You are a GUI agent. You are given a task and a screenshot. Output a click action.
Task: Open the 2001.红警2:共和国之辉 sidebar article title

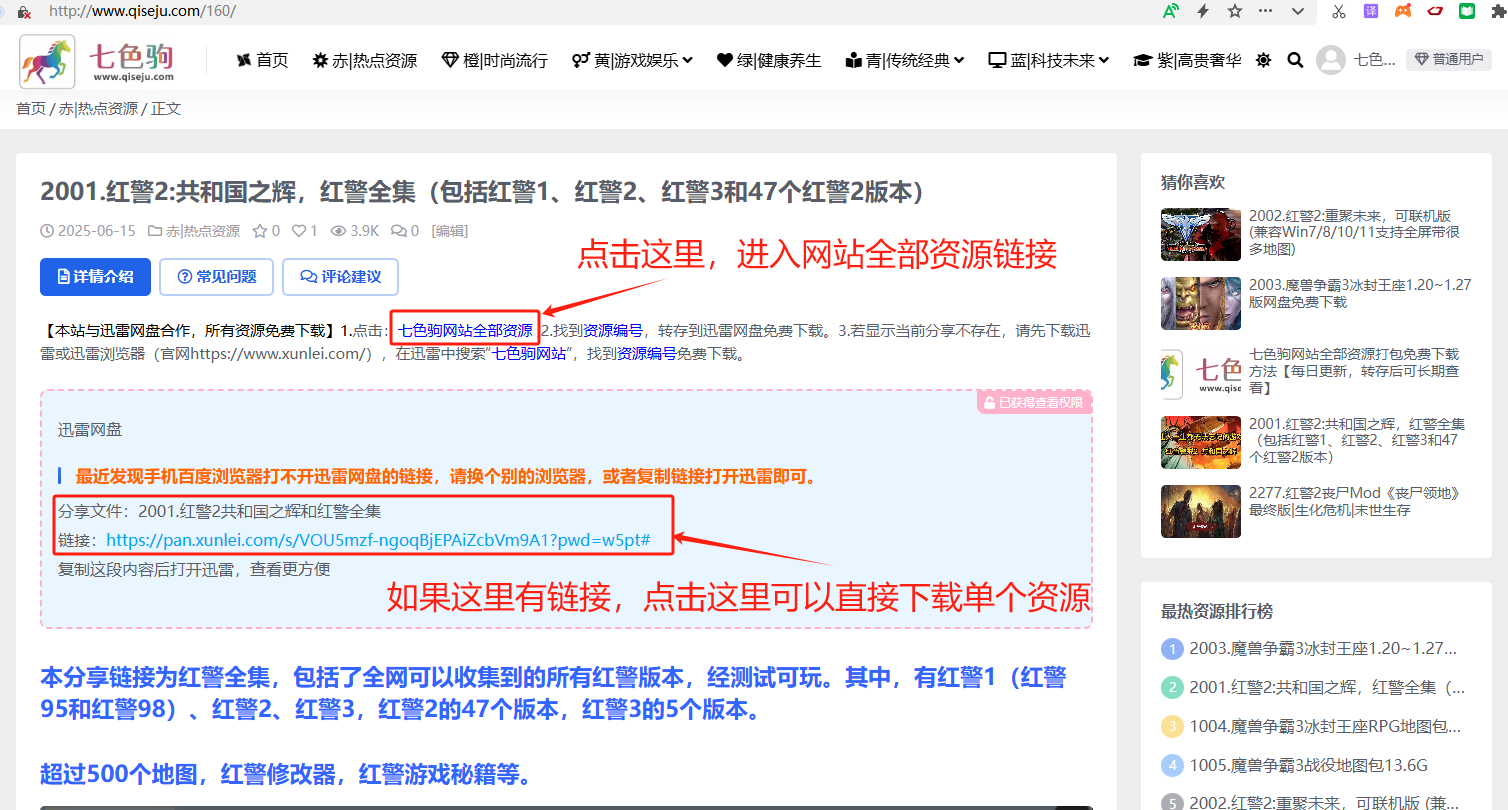(x=1358, y=441)
